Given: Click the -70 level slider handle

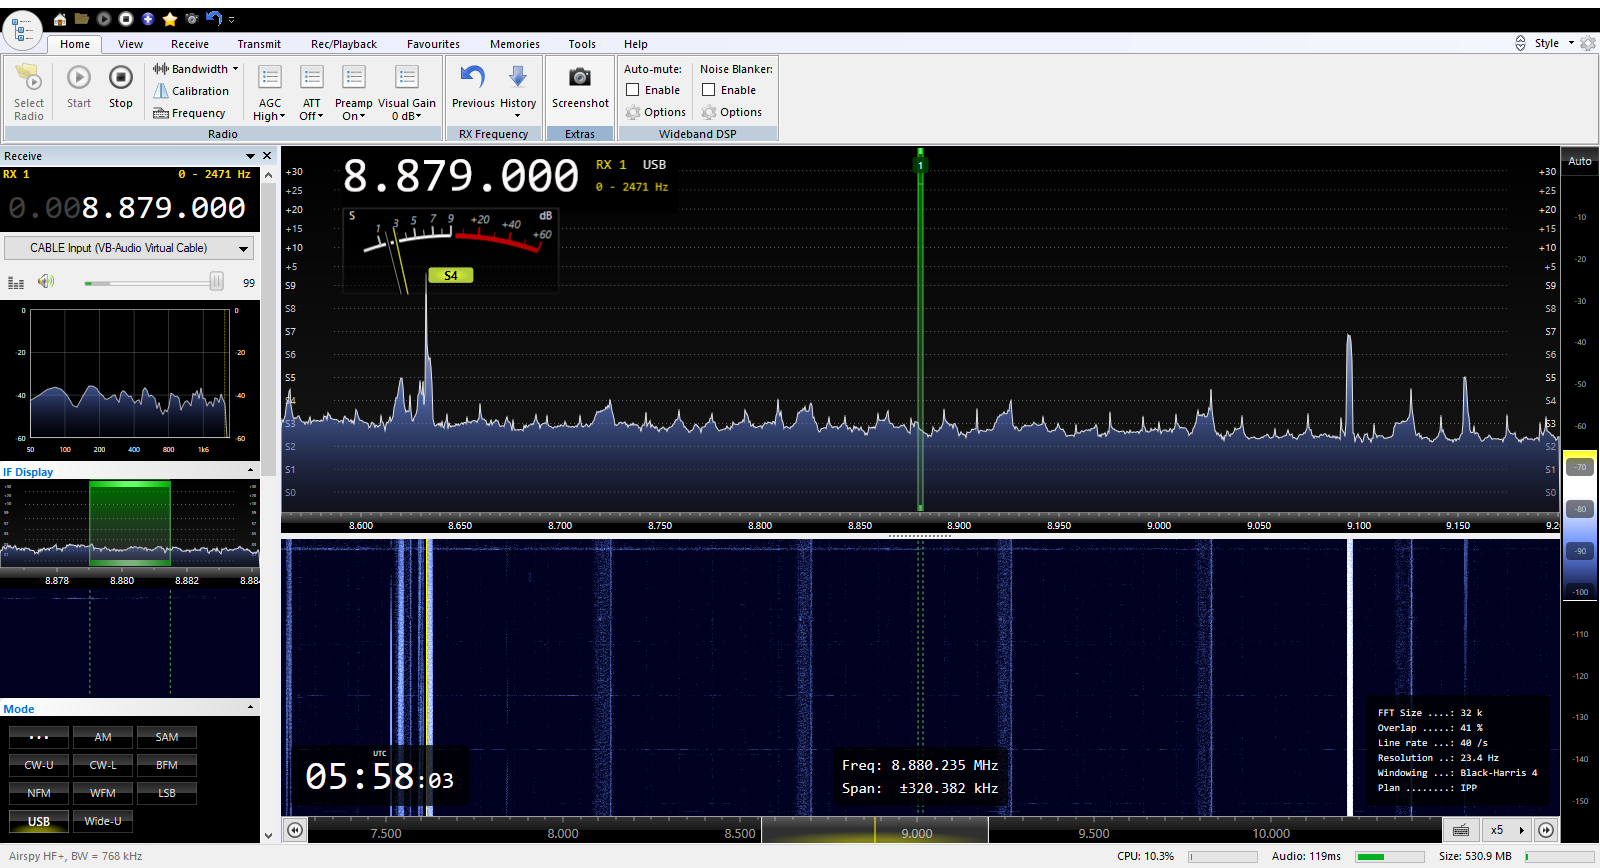Looking at the screenshot, I should pos(1580,467).
